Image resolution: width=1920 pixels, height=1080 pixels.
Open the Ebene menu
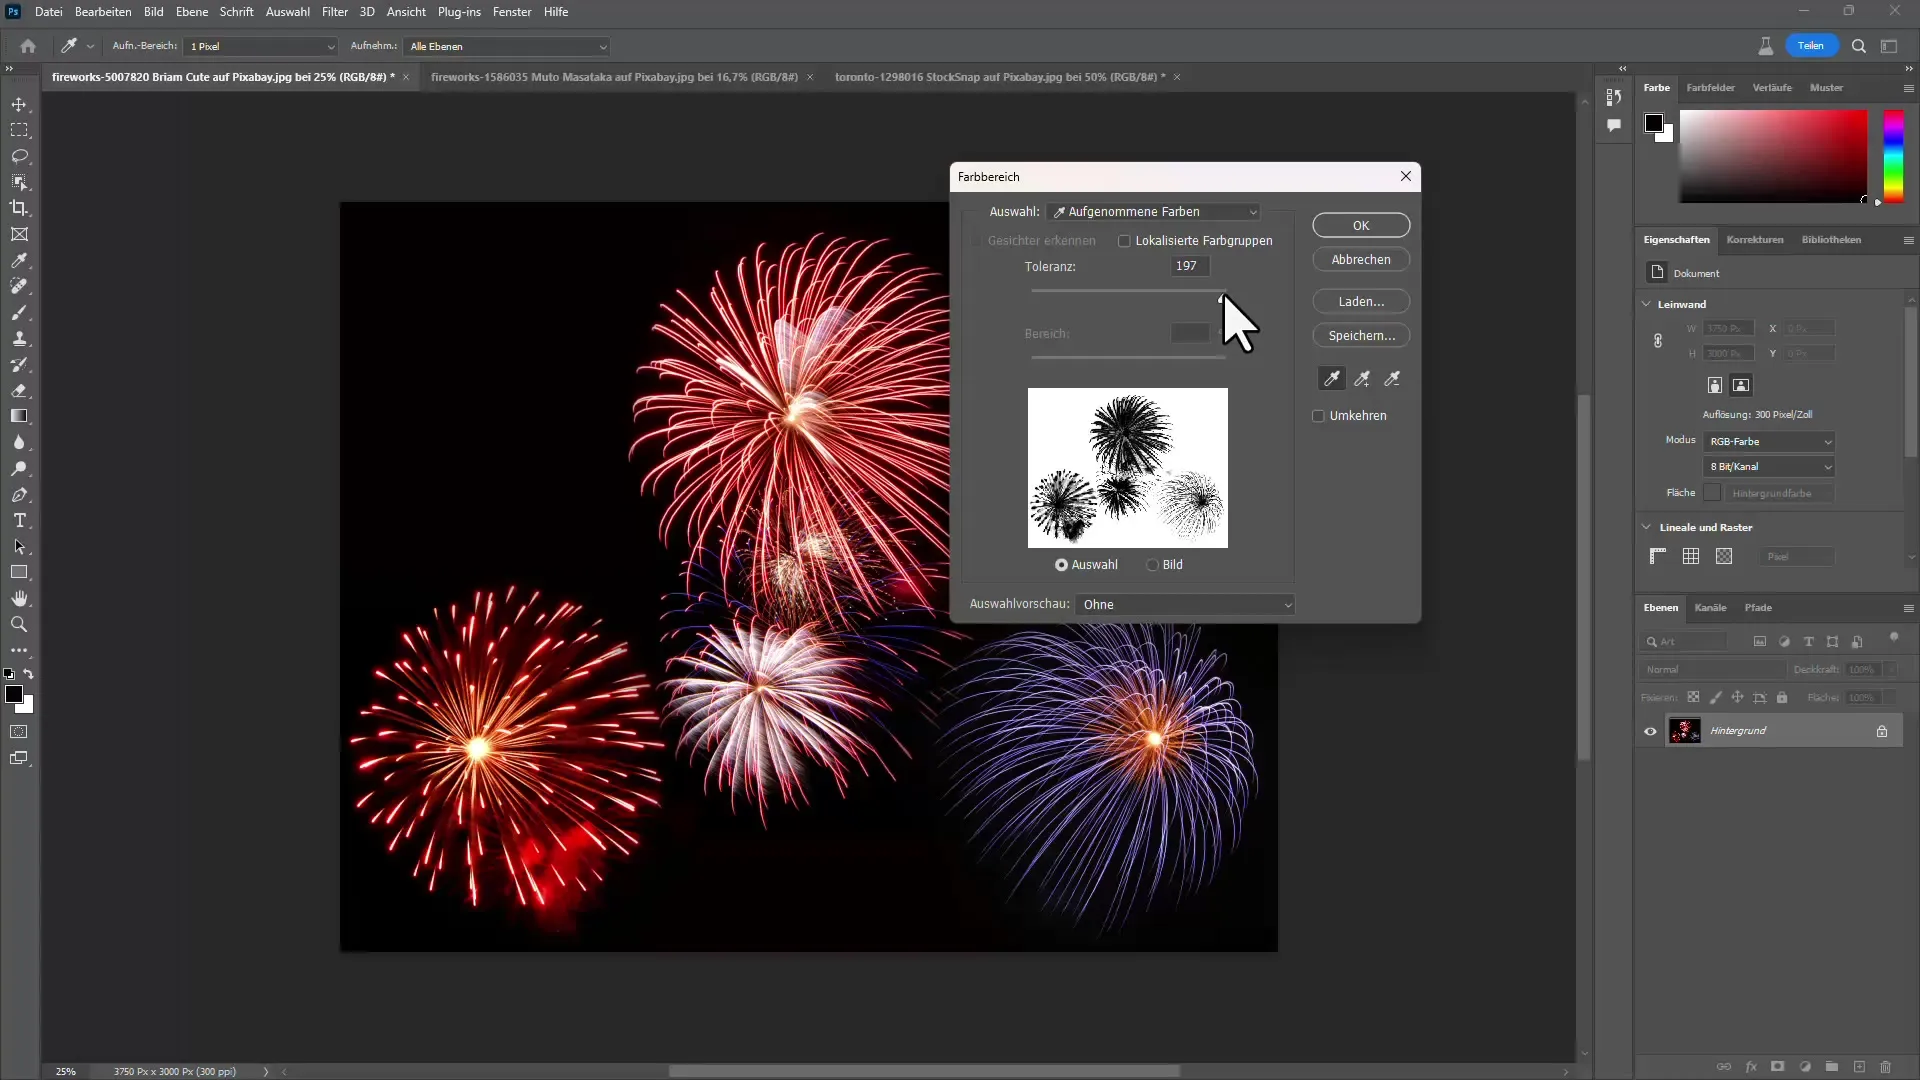(192, 12)
